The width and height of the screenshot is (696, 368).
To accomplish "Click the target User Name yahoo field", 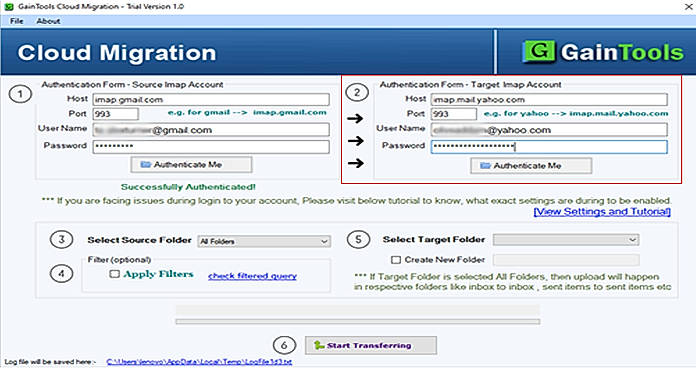I will click(x=549, y=130).
